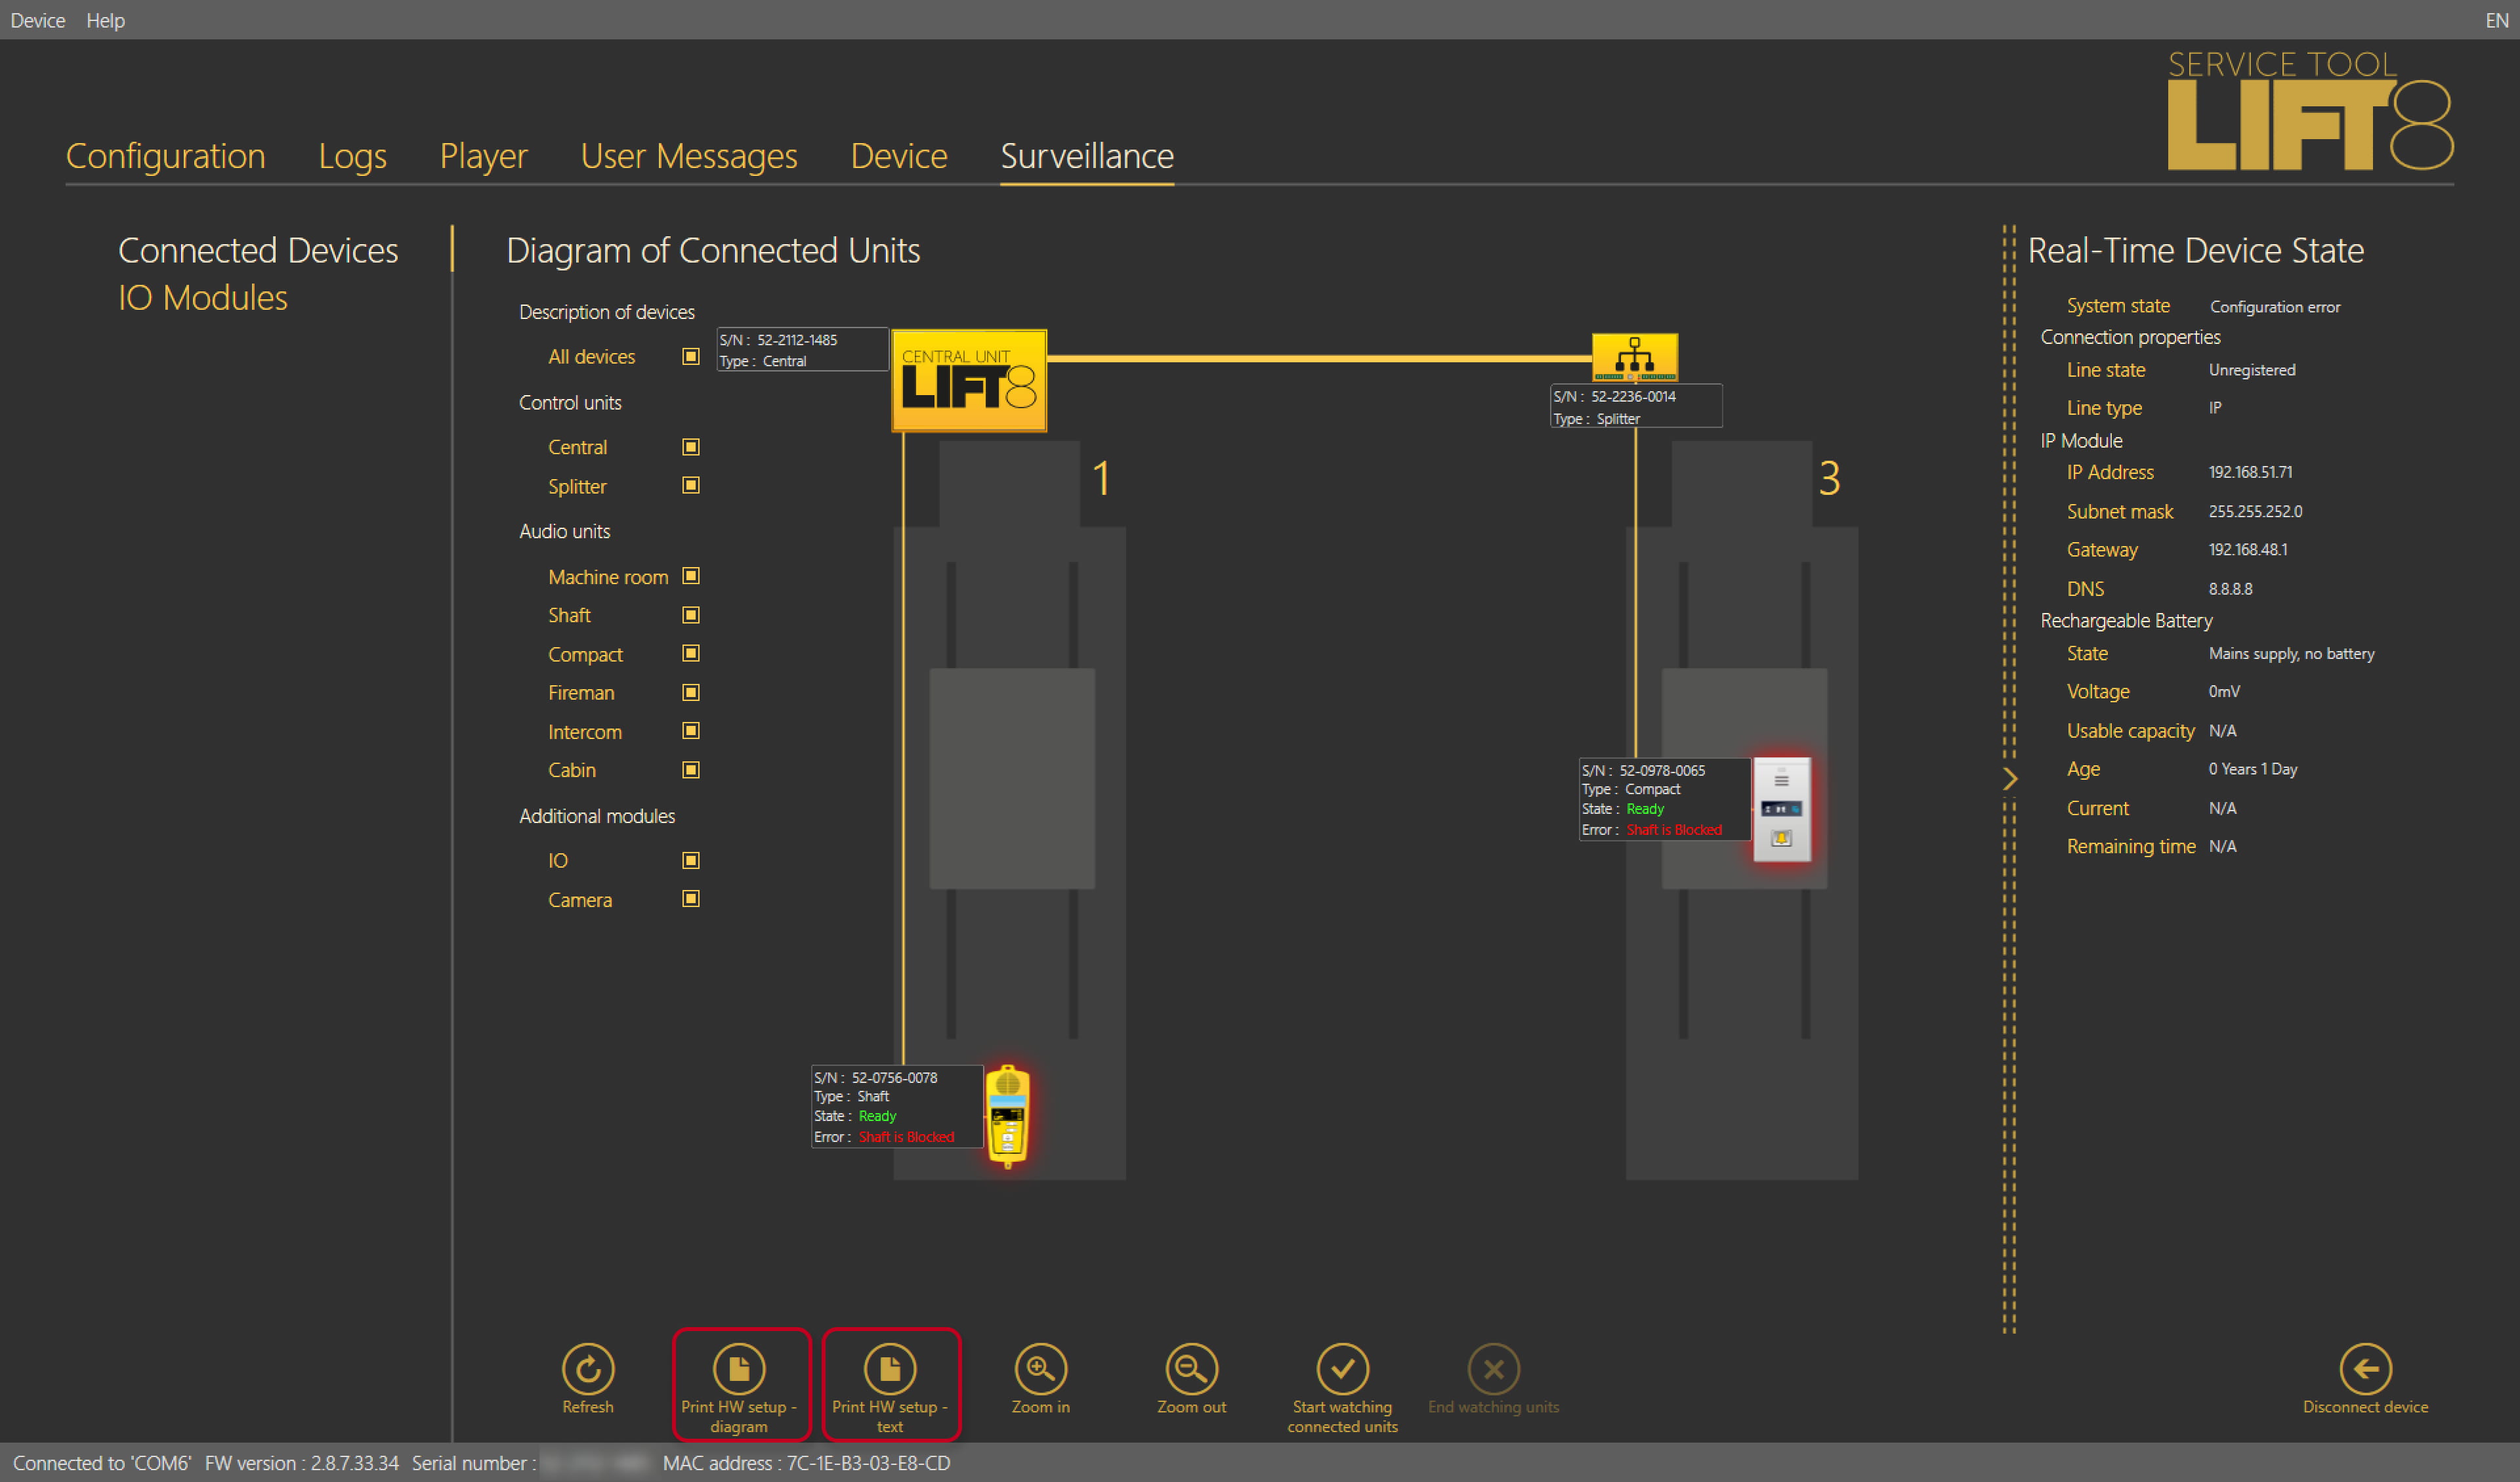This screenshot has width=2520, height=1482.
Task: Click elevator shaft number 3 cabin
Action: point(1744,779)
